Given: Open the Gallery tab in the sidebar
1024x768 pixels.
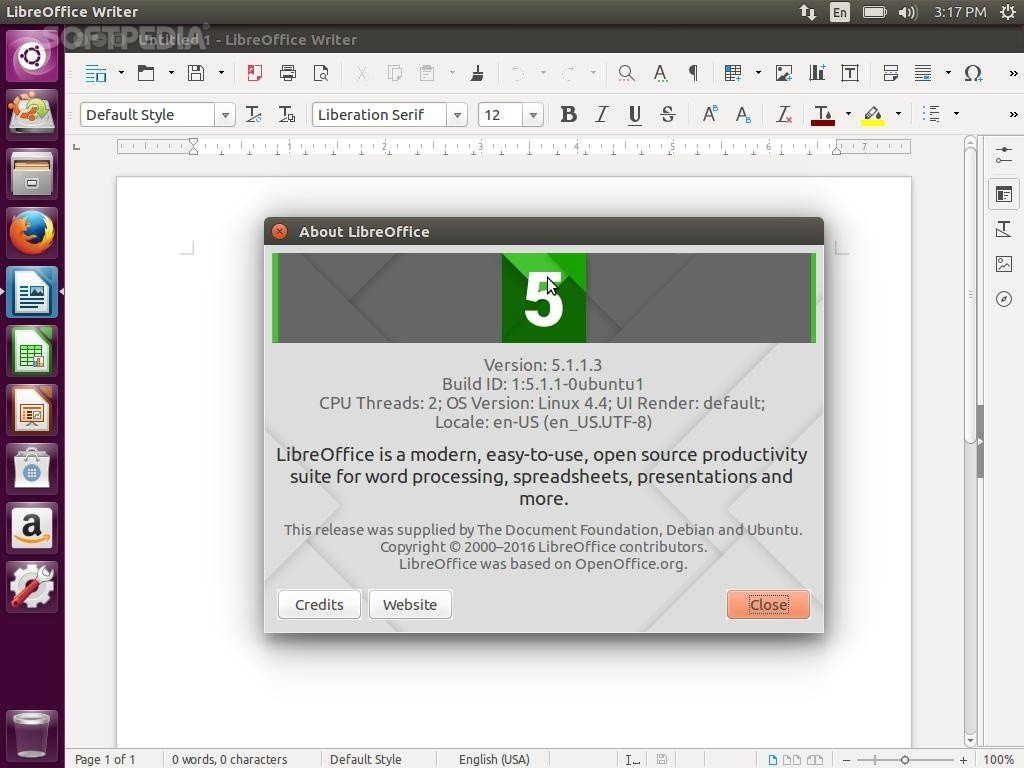Looking at the screenshot, I should coord(1004,264).
